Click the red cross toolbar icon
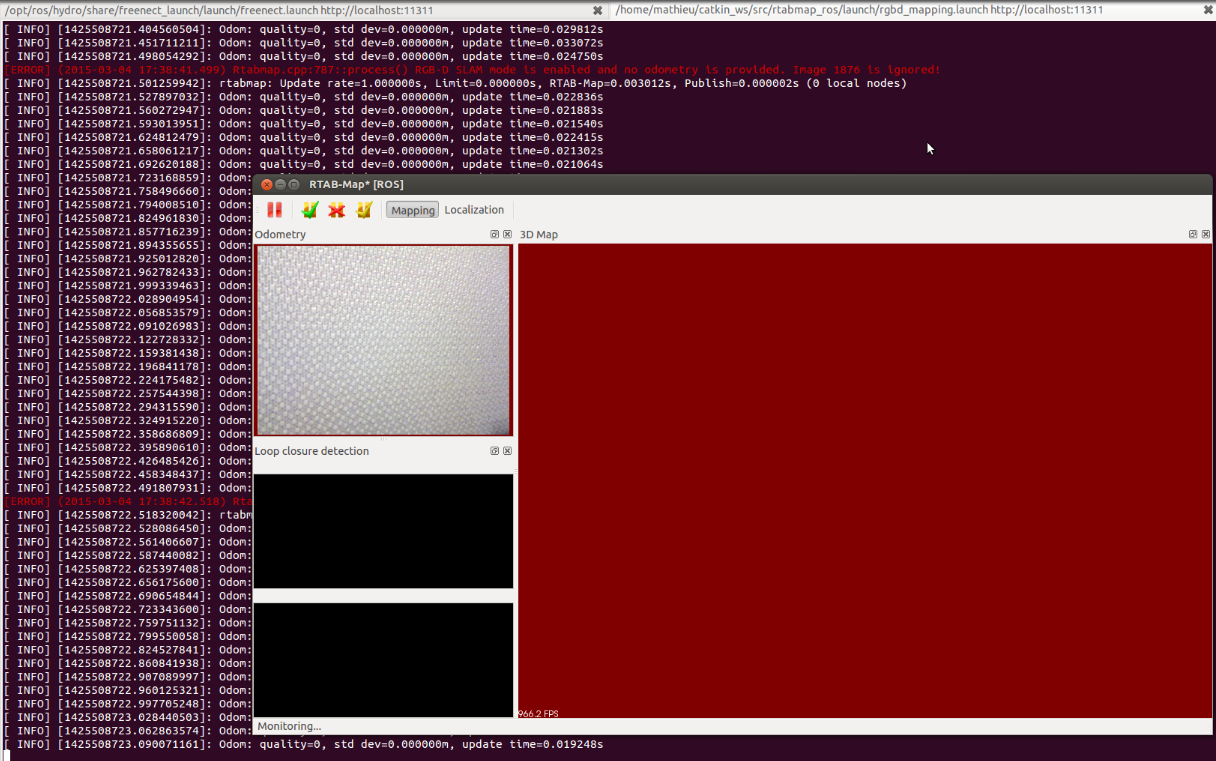 (337, 210)
